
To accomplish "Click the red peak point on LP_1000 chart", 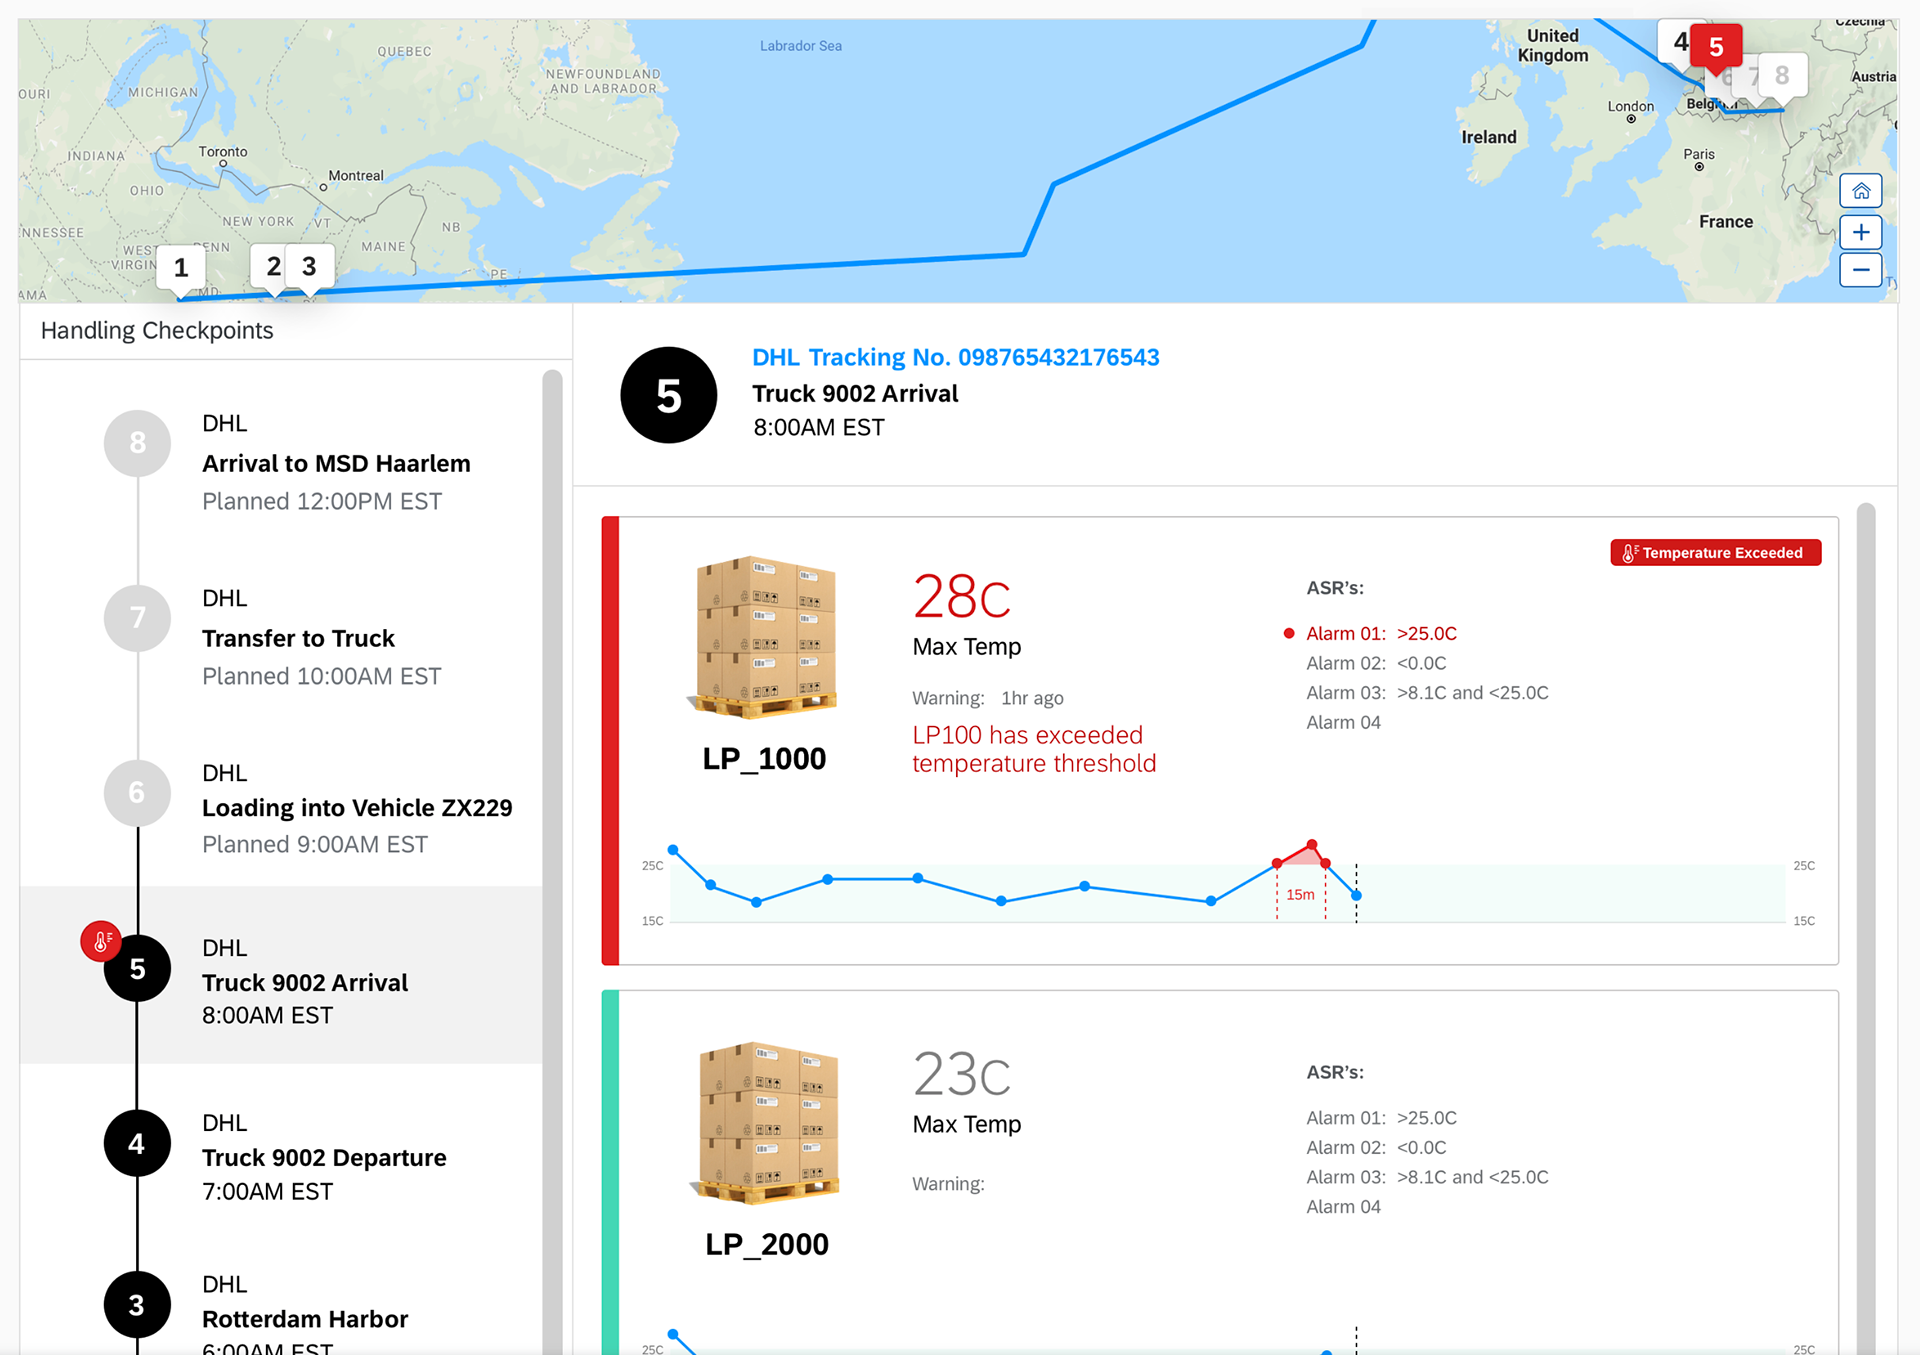I will tap(1312, 845).
